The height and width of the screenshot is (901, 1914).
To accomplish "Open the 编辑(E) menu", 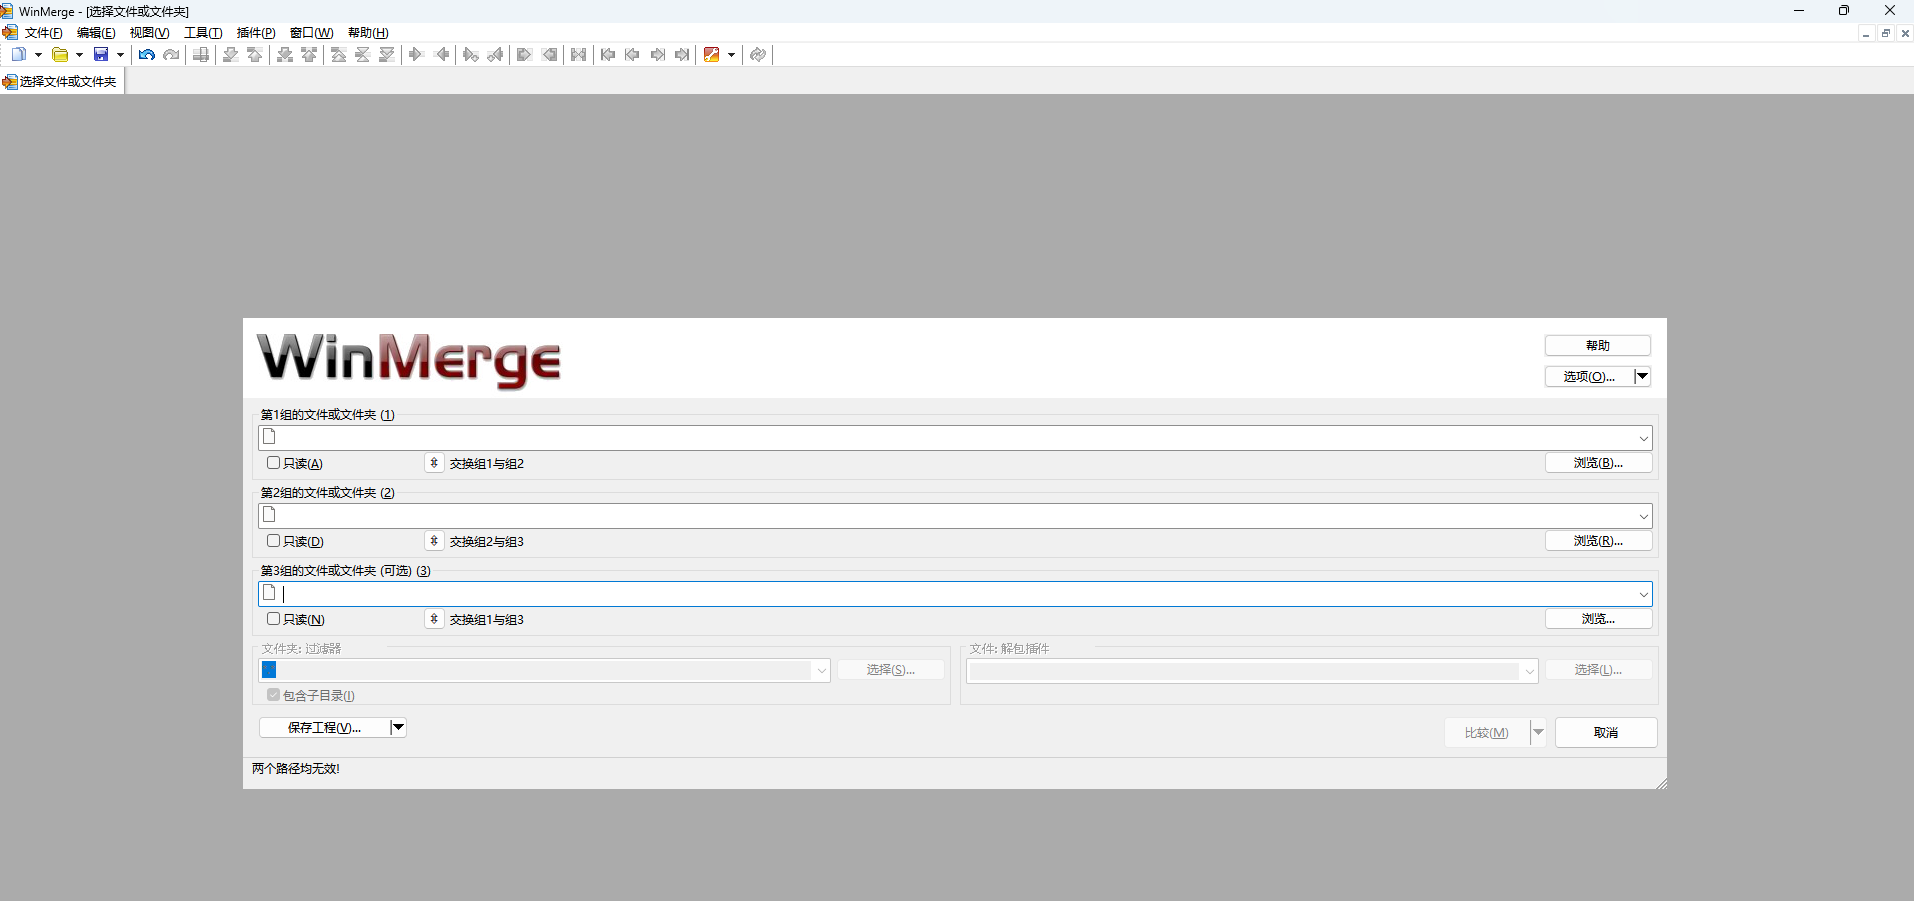I will [x=96, y=33].
